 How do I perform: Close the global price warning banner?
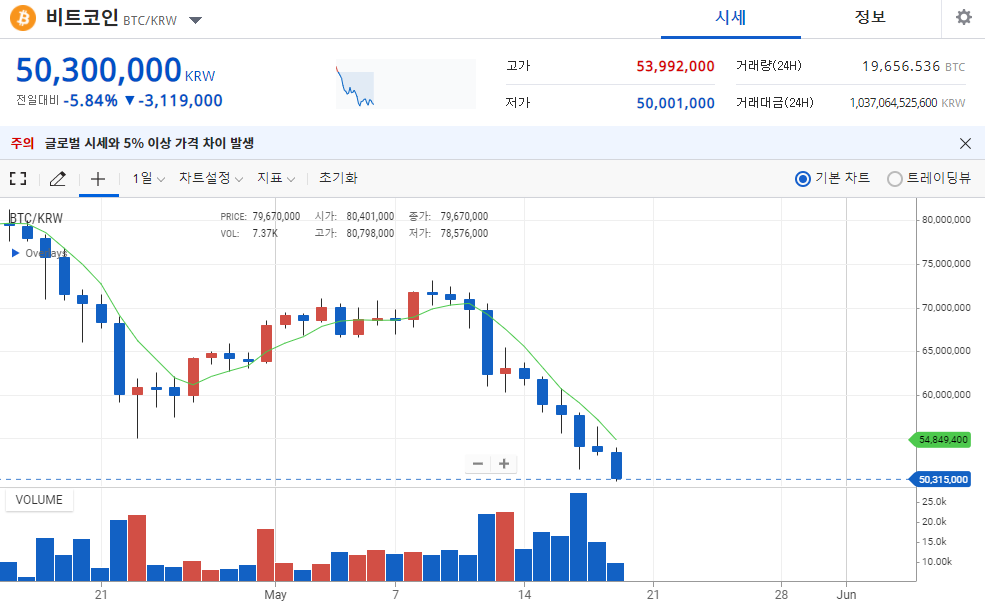(966, 143)
